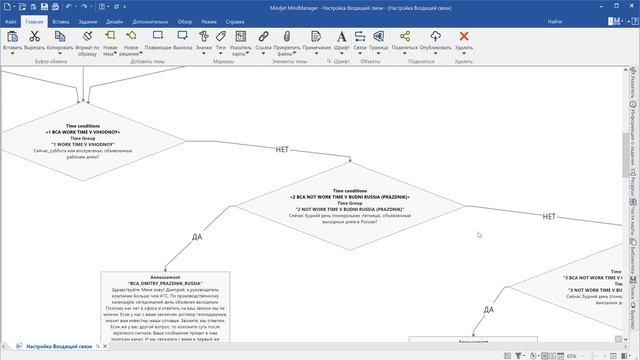
Task: Click the Cut (Вырезать) scissors icon
Action: pyautogui.click(x=34, y=37)
